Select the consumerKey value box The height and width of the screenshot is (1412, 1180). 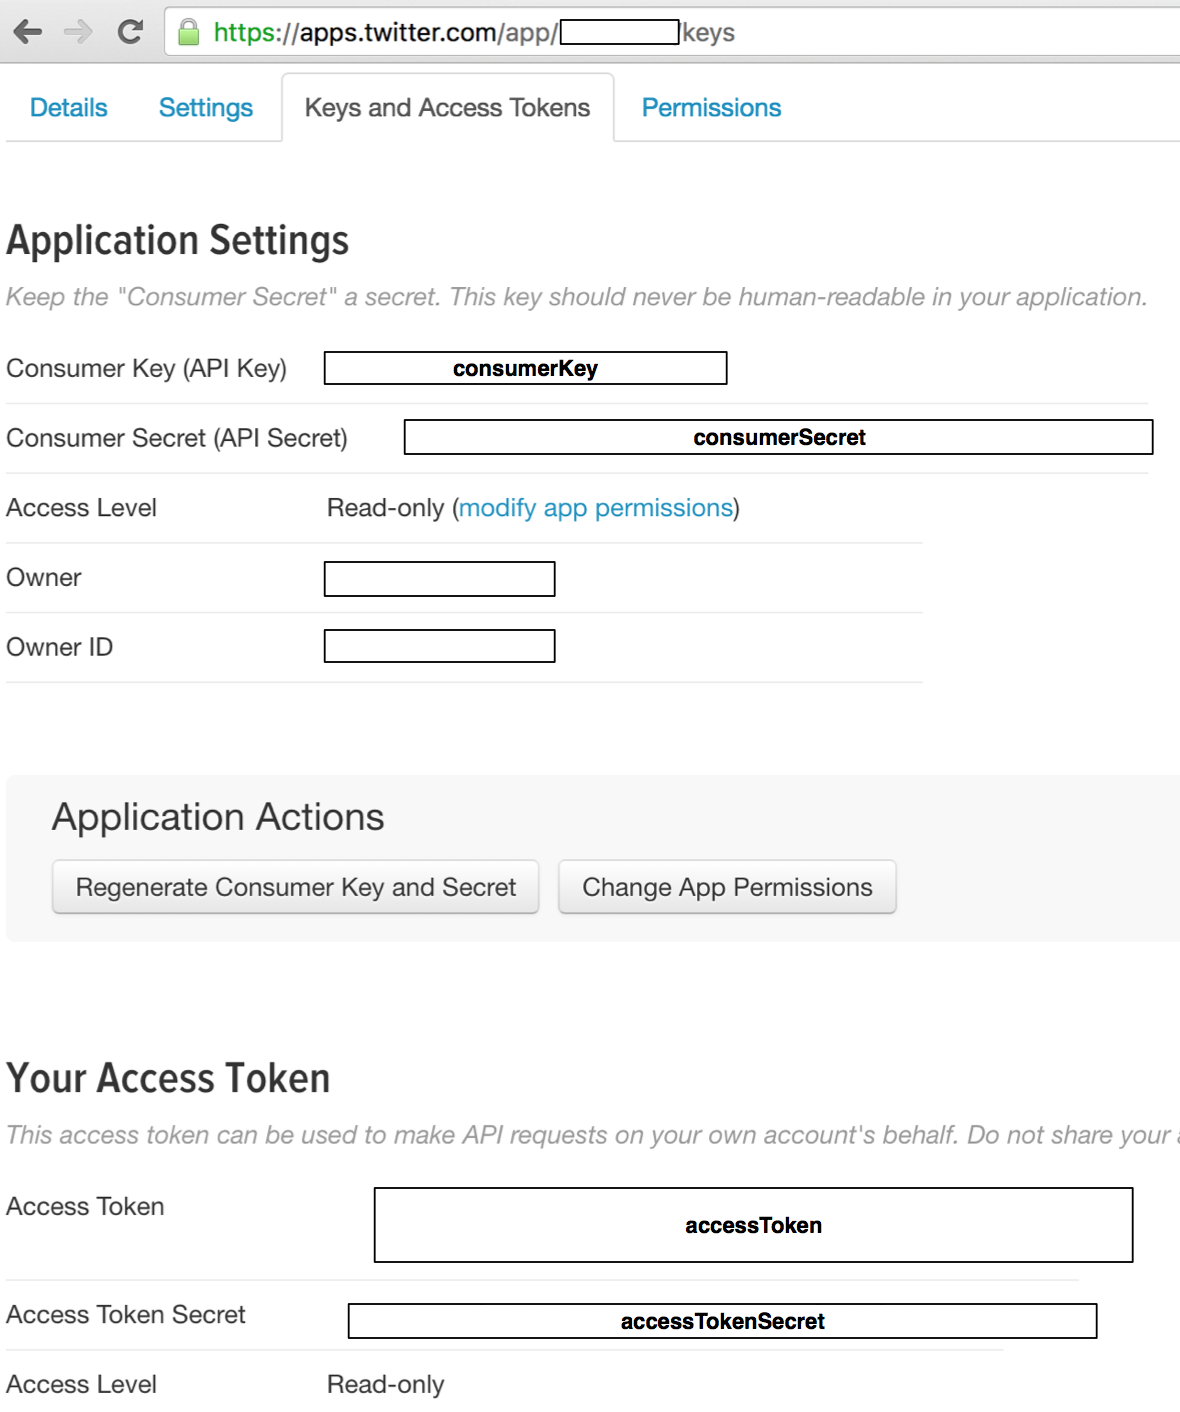coord(525,368)
